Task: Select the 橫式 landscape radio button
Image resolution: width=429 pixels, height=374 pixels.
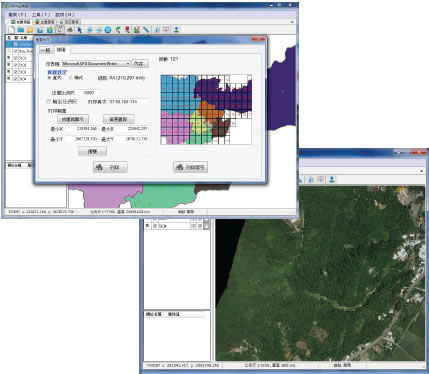Action: coord(71,78)
